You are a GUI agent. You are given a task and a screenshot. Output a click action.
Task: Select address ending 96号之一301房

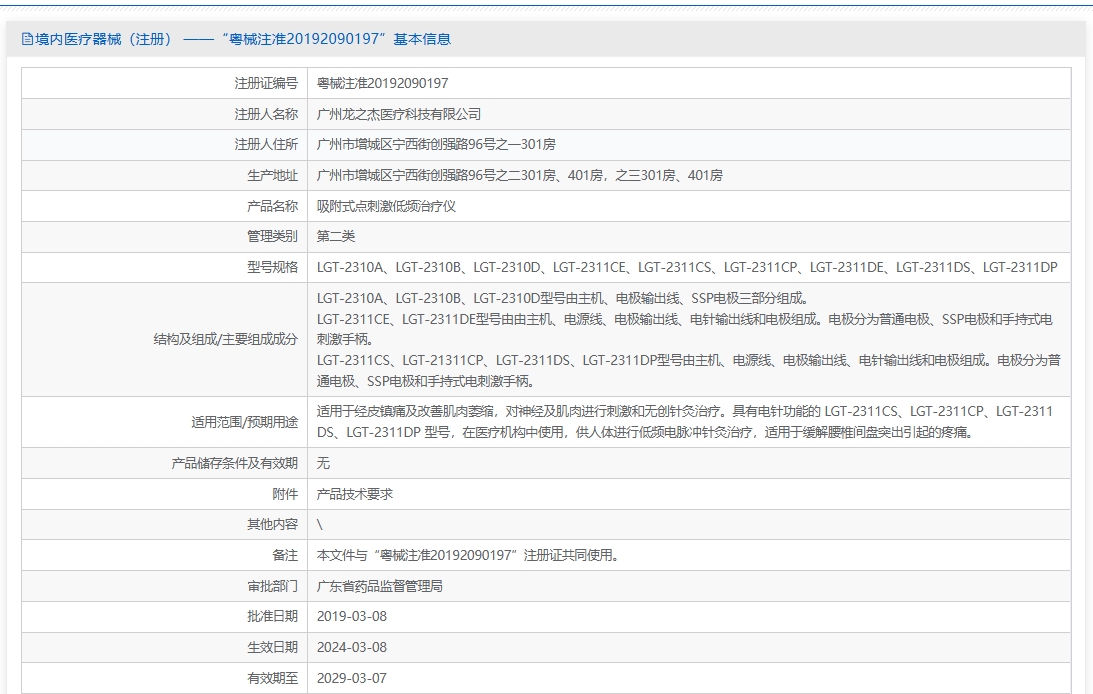pos(436,145)
